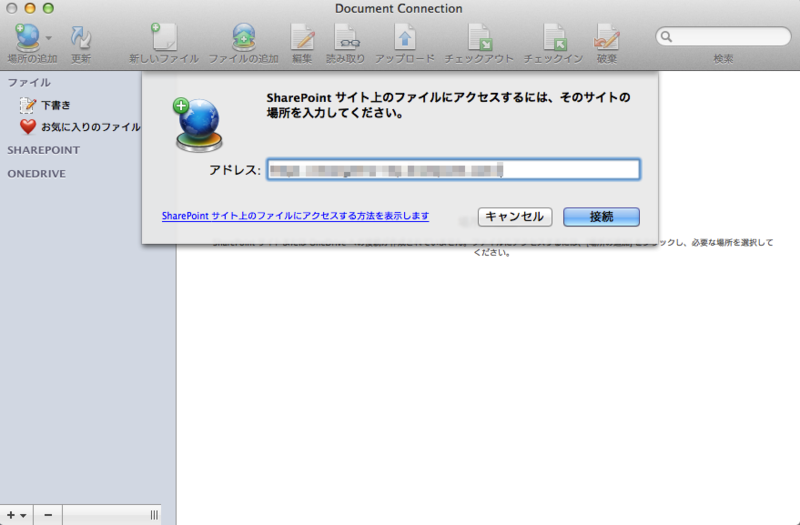Click the minus remove button at sidebar bottom
The image size is (800, 525).
click(48, 515)
